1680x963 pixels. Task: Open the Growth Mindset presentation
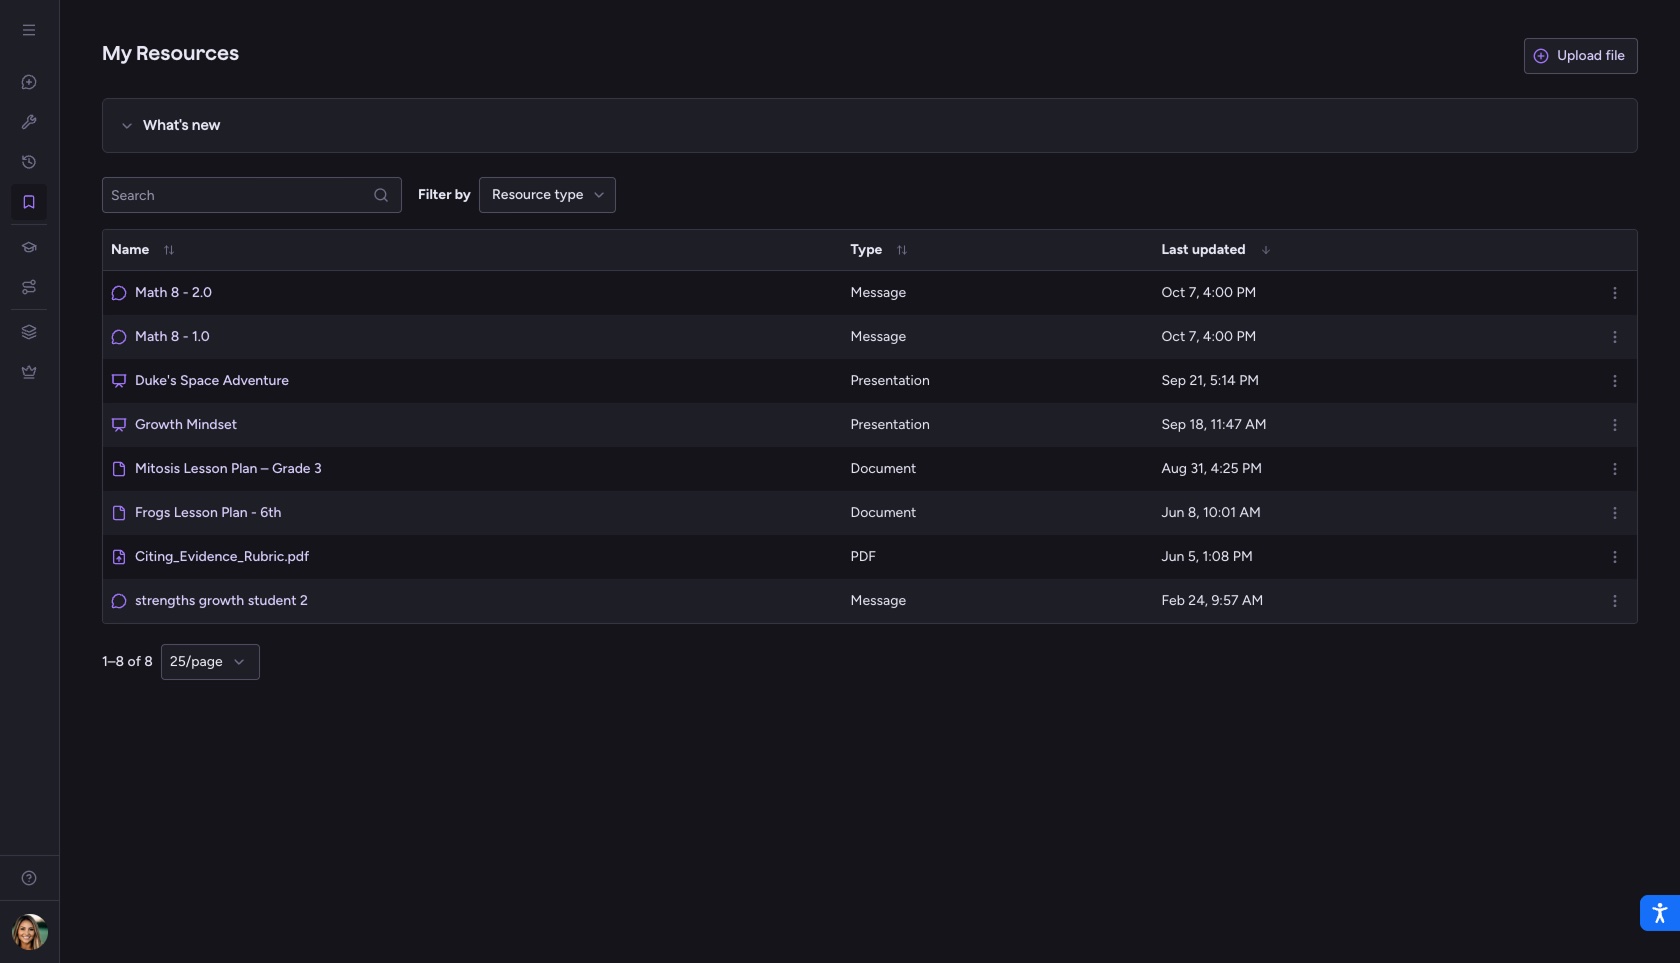pos(186,425)
